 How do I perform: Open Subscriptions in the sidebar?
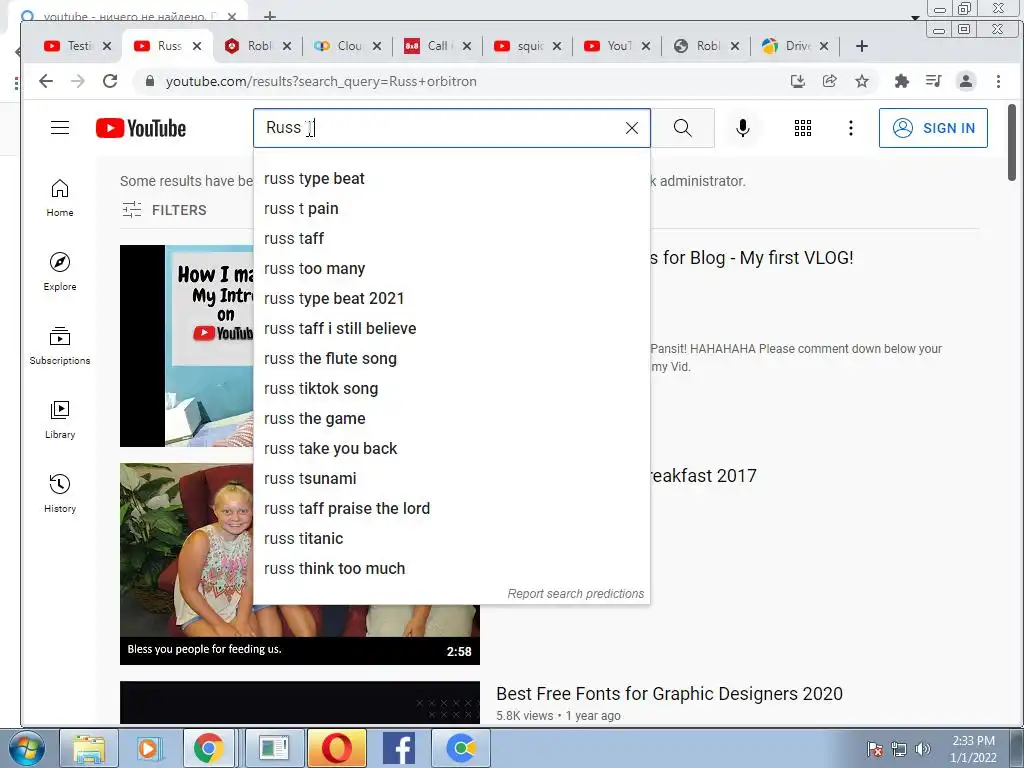point(59,345)
